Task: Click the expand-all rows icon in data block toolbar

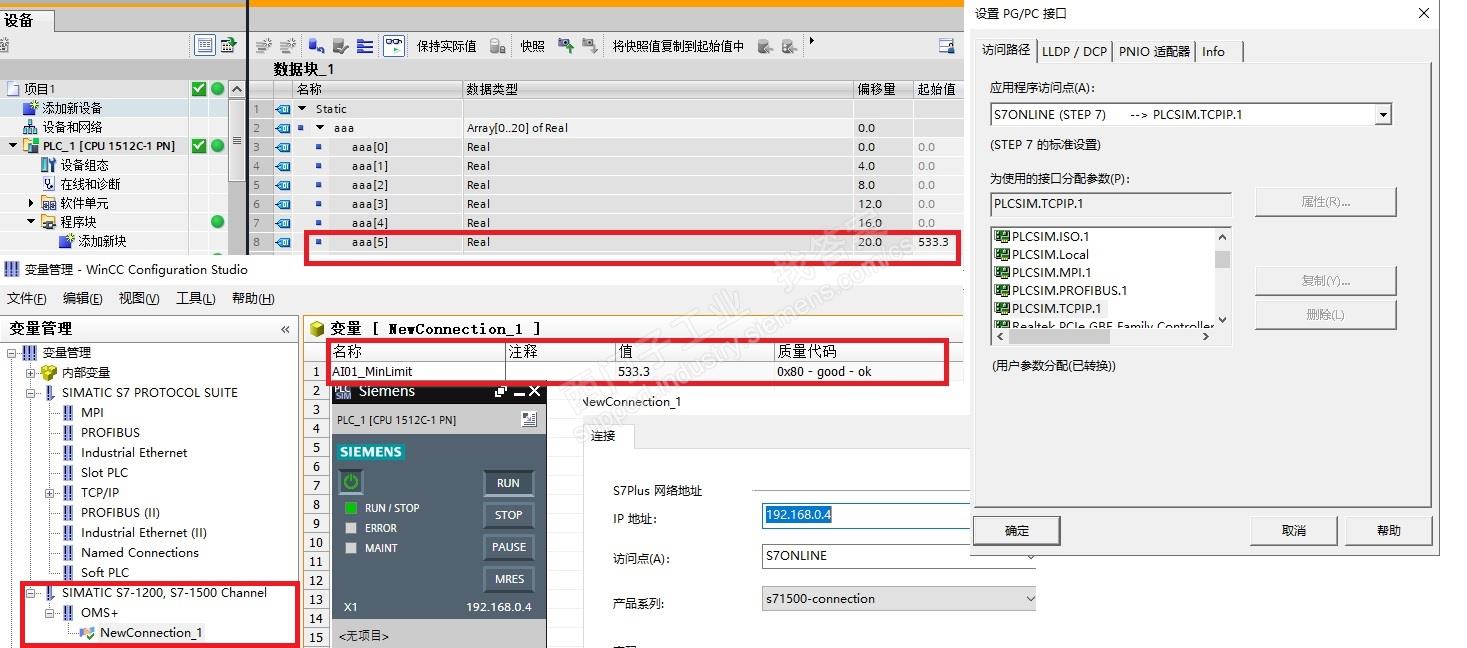Action: pos(365,46)
